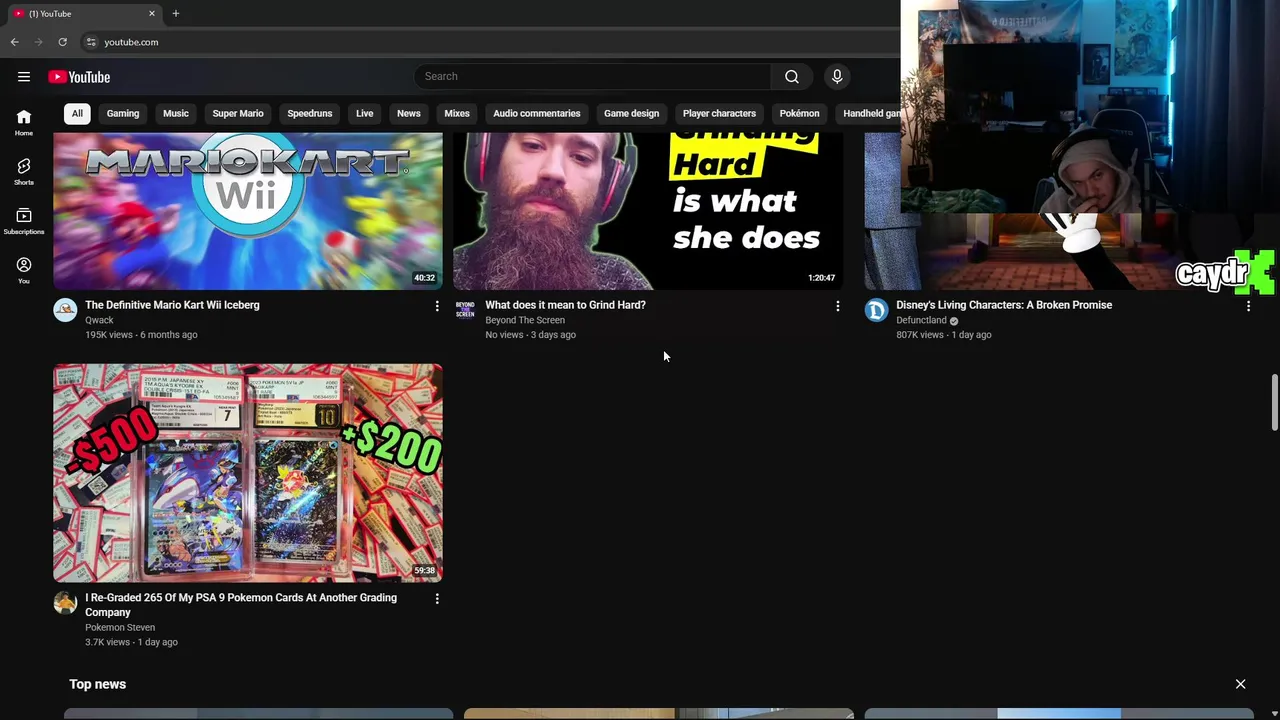Screen dimensions: 1280x720
Task: Select the Super Mario filter chip
Action: [238, 113]
